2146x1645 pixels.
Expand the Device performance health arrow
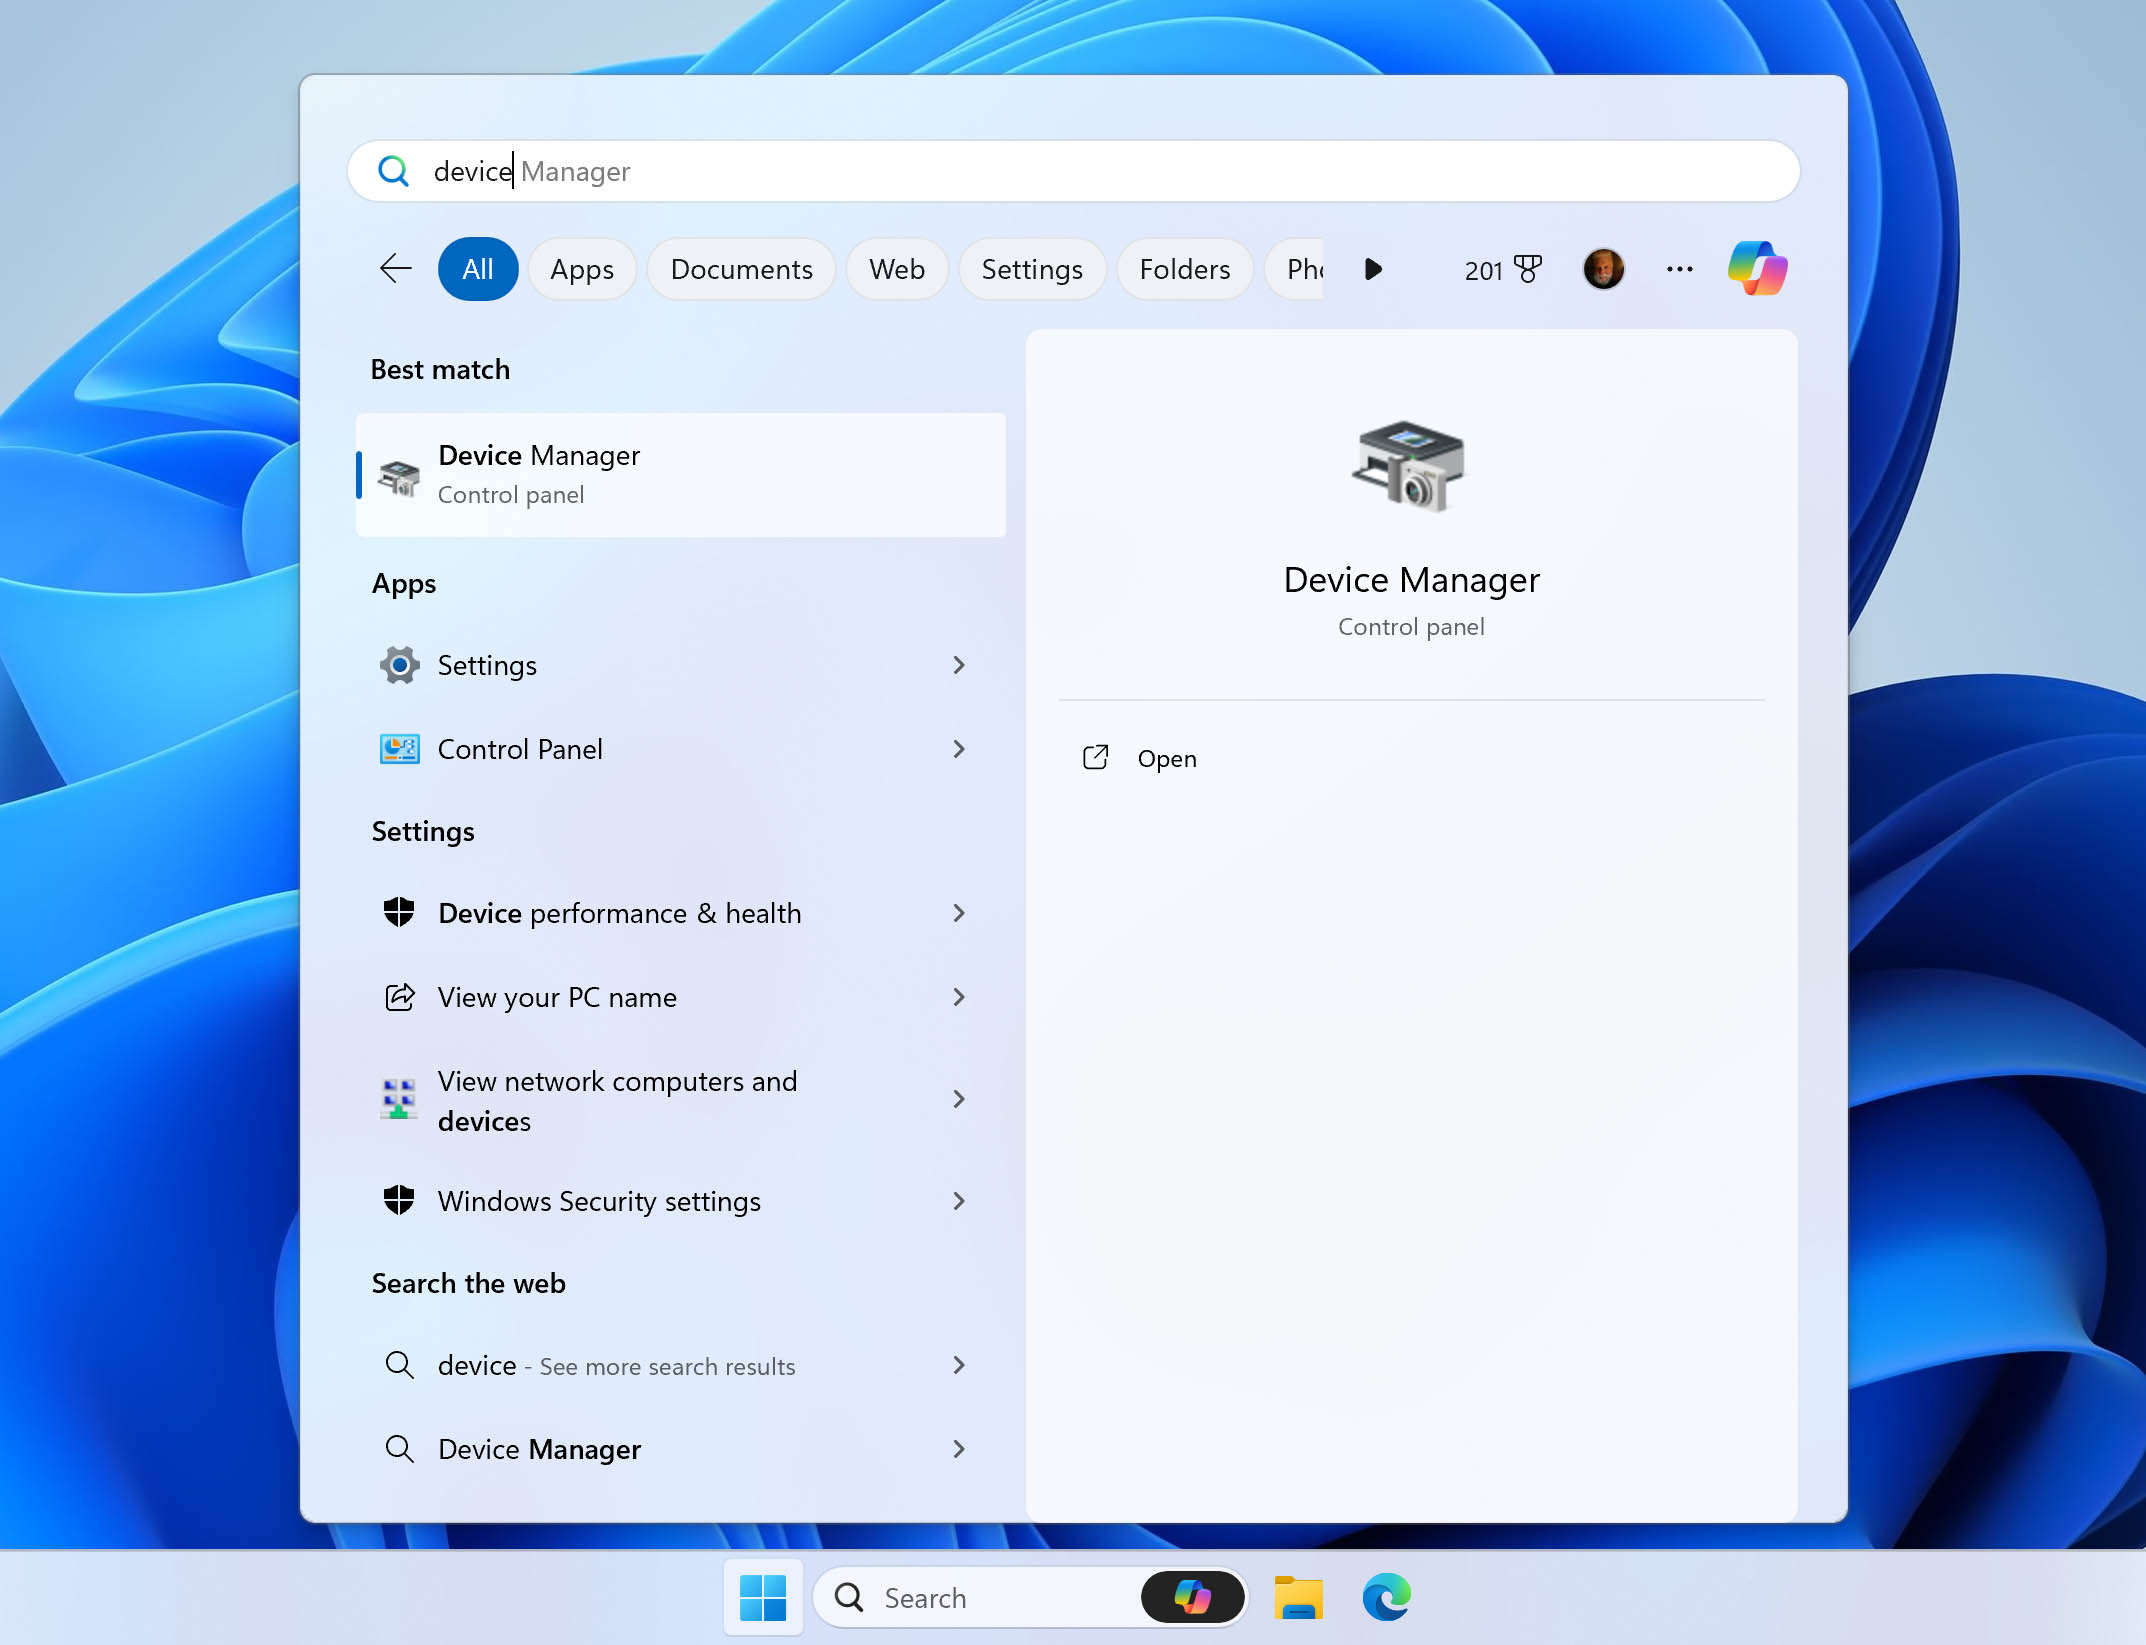[959, 912]
